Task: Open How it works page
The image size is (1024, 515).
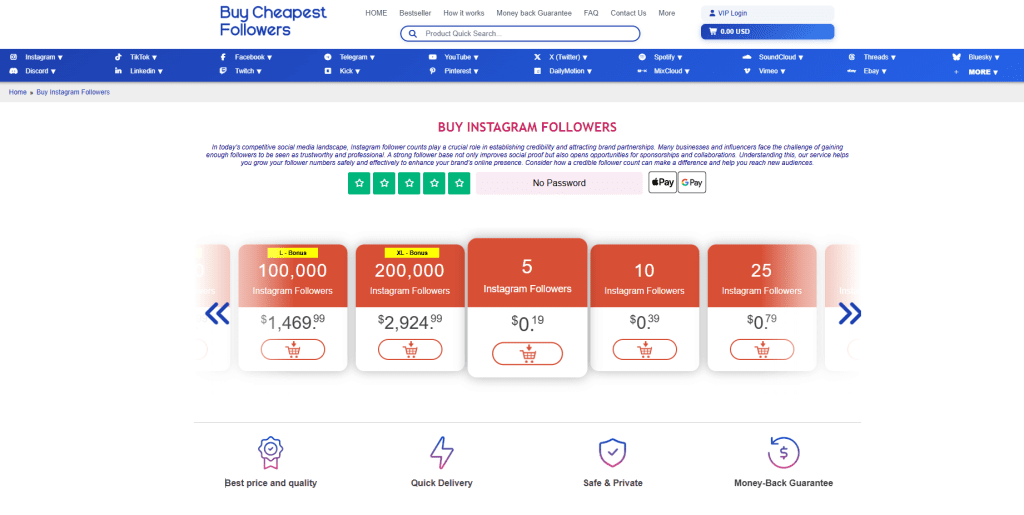Action: point(464,13)
